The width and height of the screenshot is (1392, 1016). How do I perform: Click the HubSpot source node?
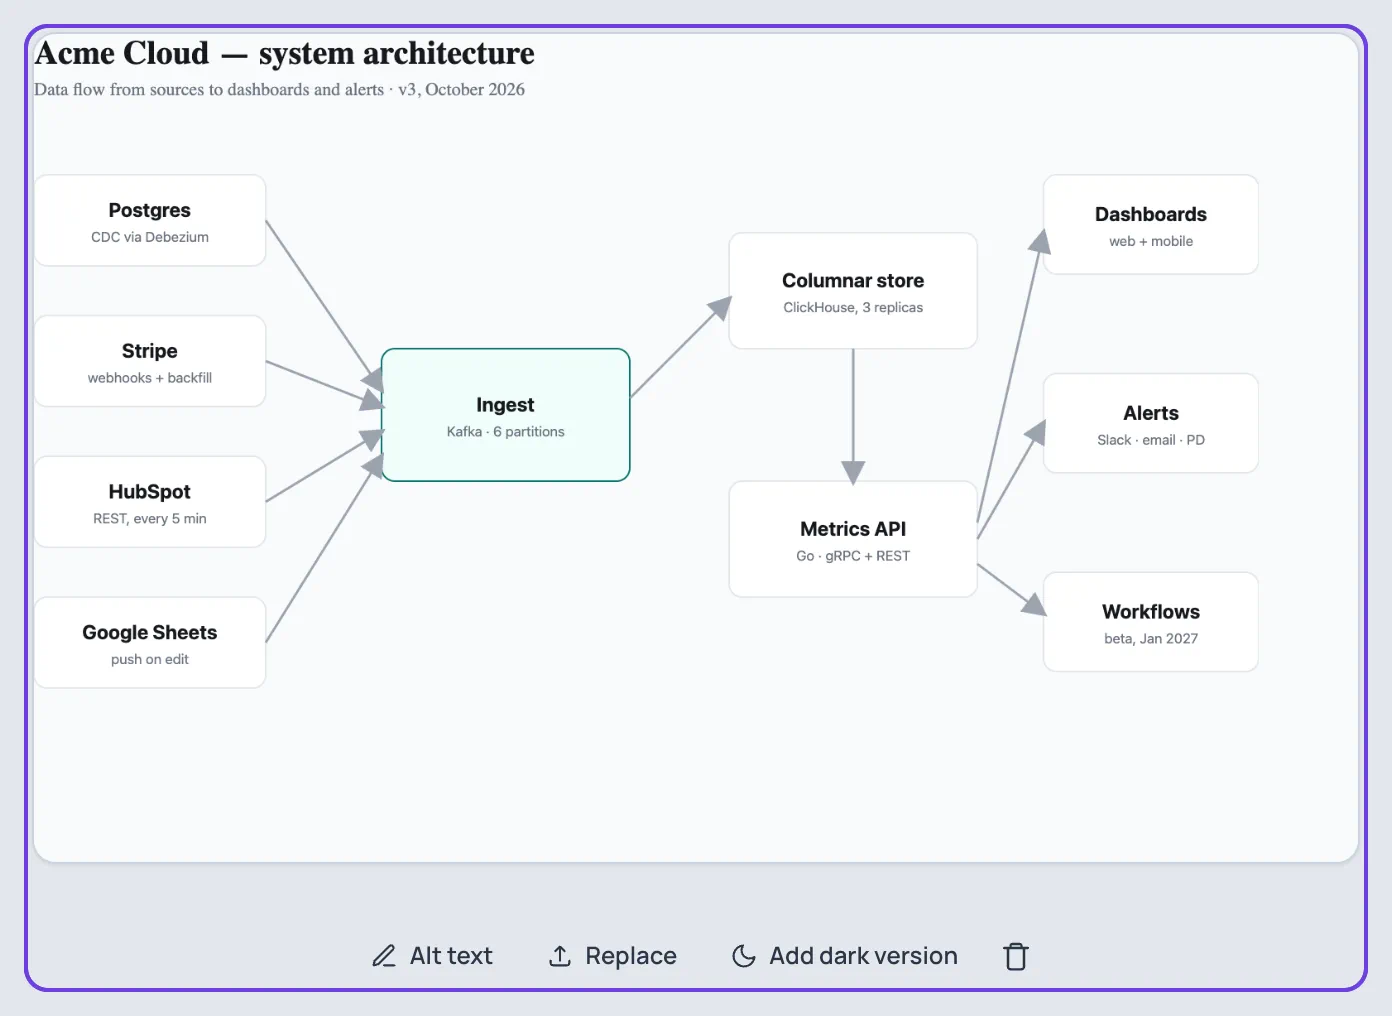(150, 502)
